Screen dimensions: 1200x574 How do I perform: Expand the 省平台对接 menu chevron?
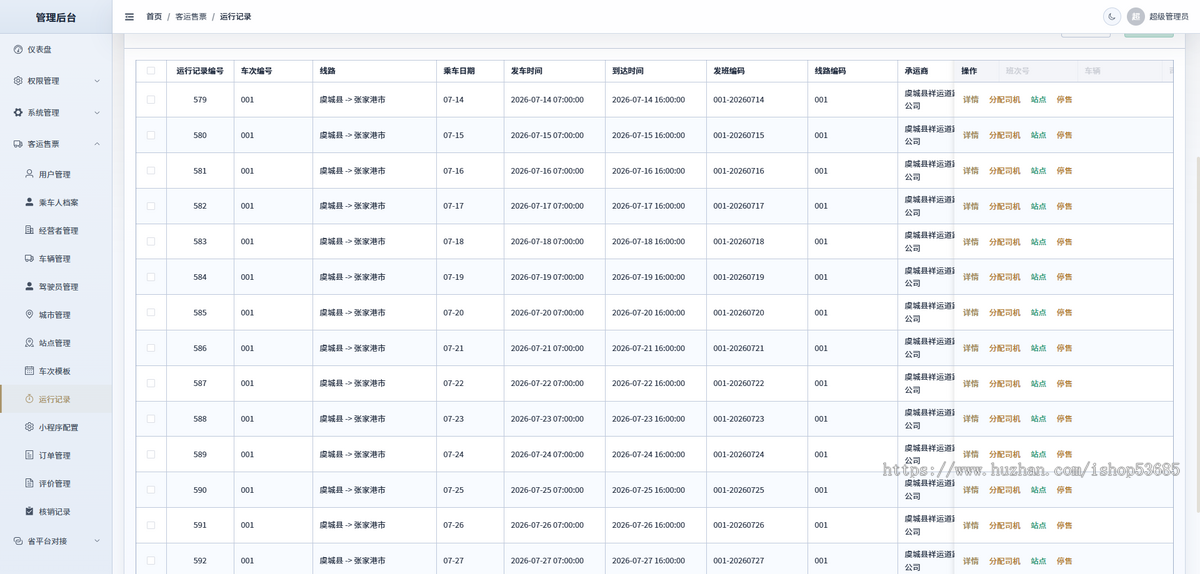tap(97, 541)
